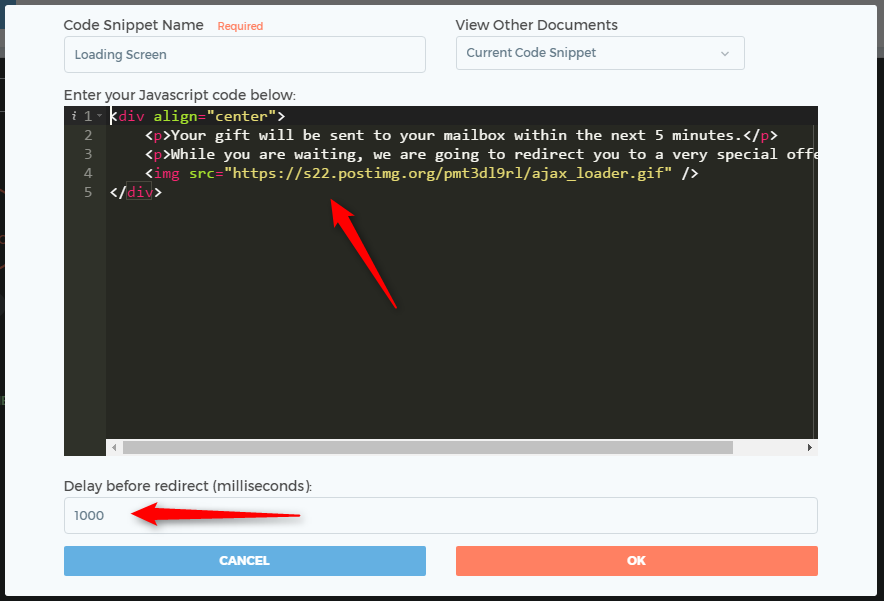884x601 pixels.
Task: Click the Delay before redirect input field
Action: click(440, 515)
